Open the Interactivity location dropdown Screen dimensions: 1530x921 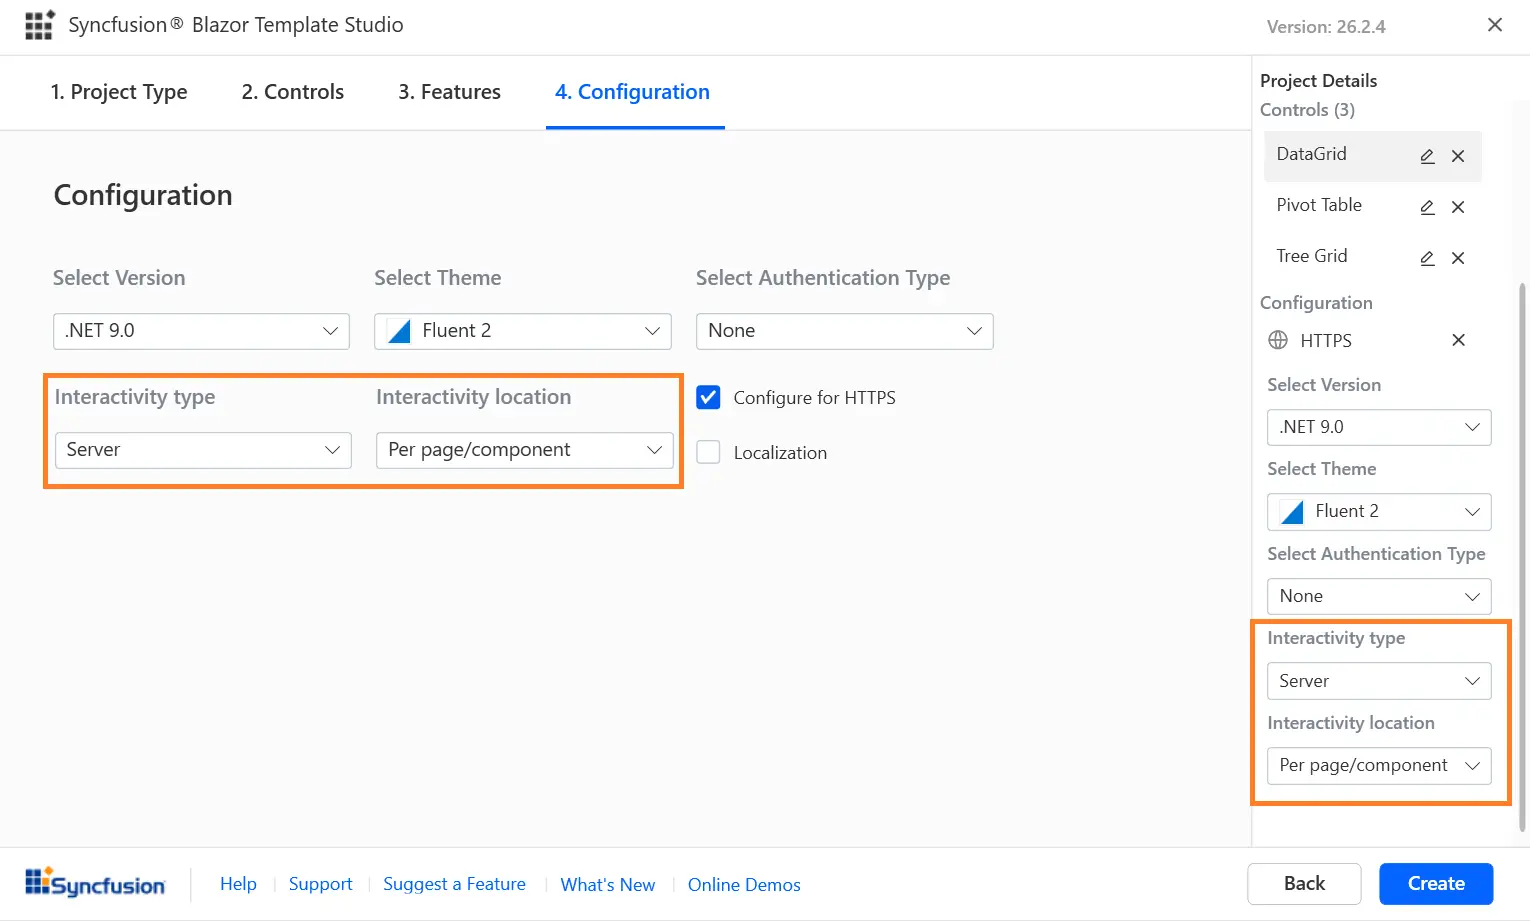(x=523, y=450)
